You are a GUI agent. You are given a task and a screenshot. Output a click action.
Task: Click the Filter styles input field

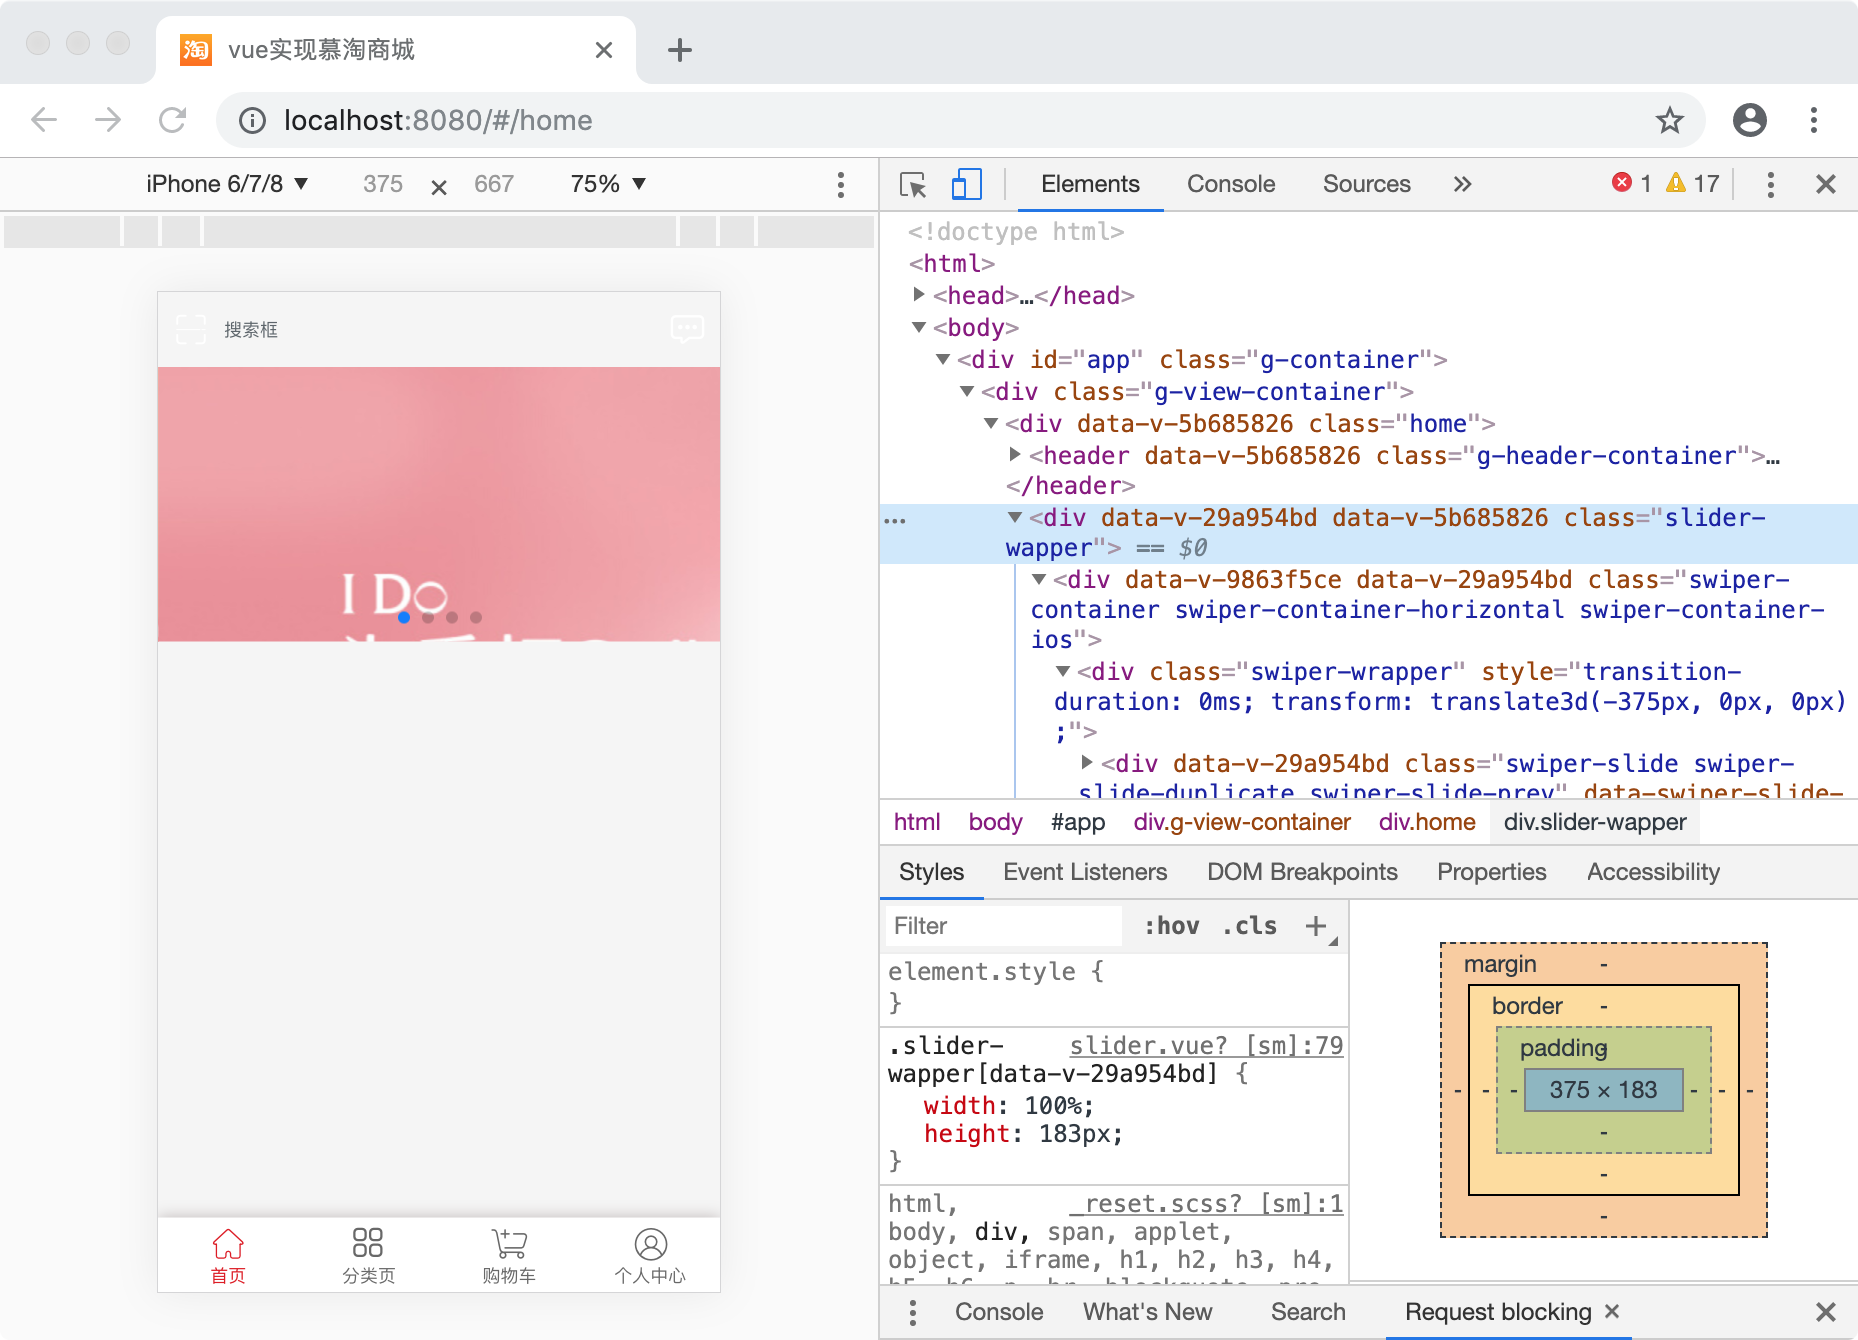pyautogui.click(x=1002, y=926)
